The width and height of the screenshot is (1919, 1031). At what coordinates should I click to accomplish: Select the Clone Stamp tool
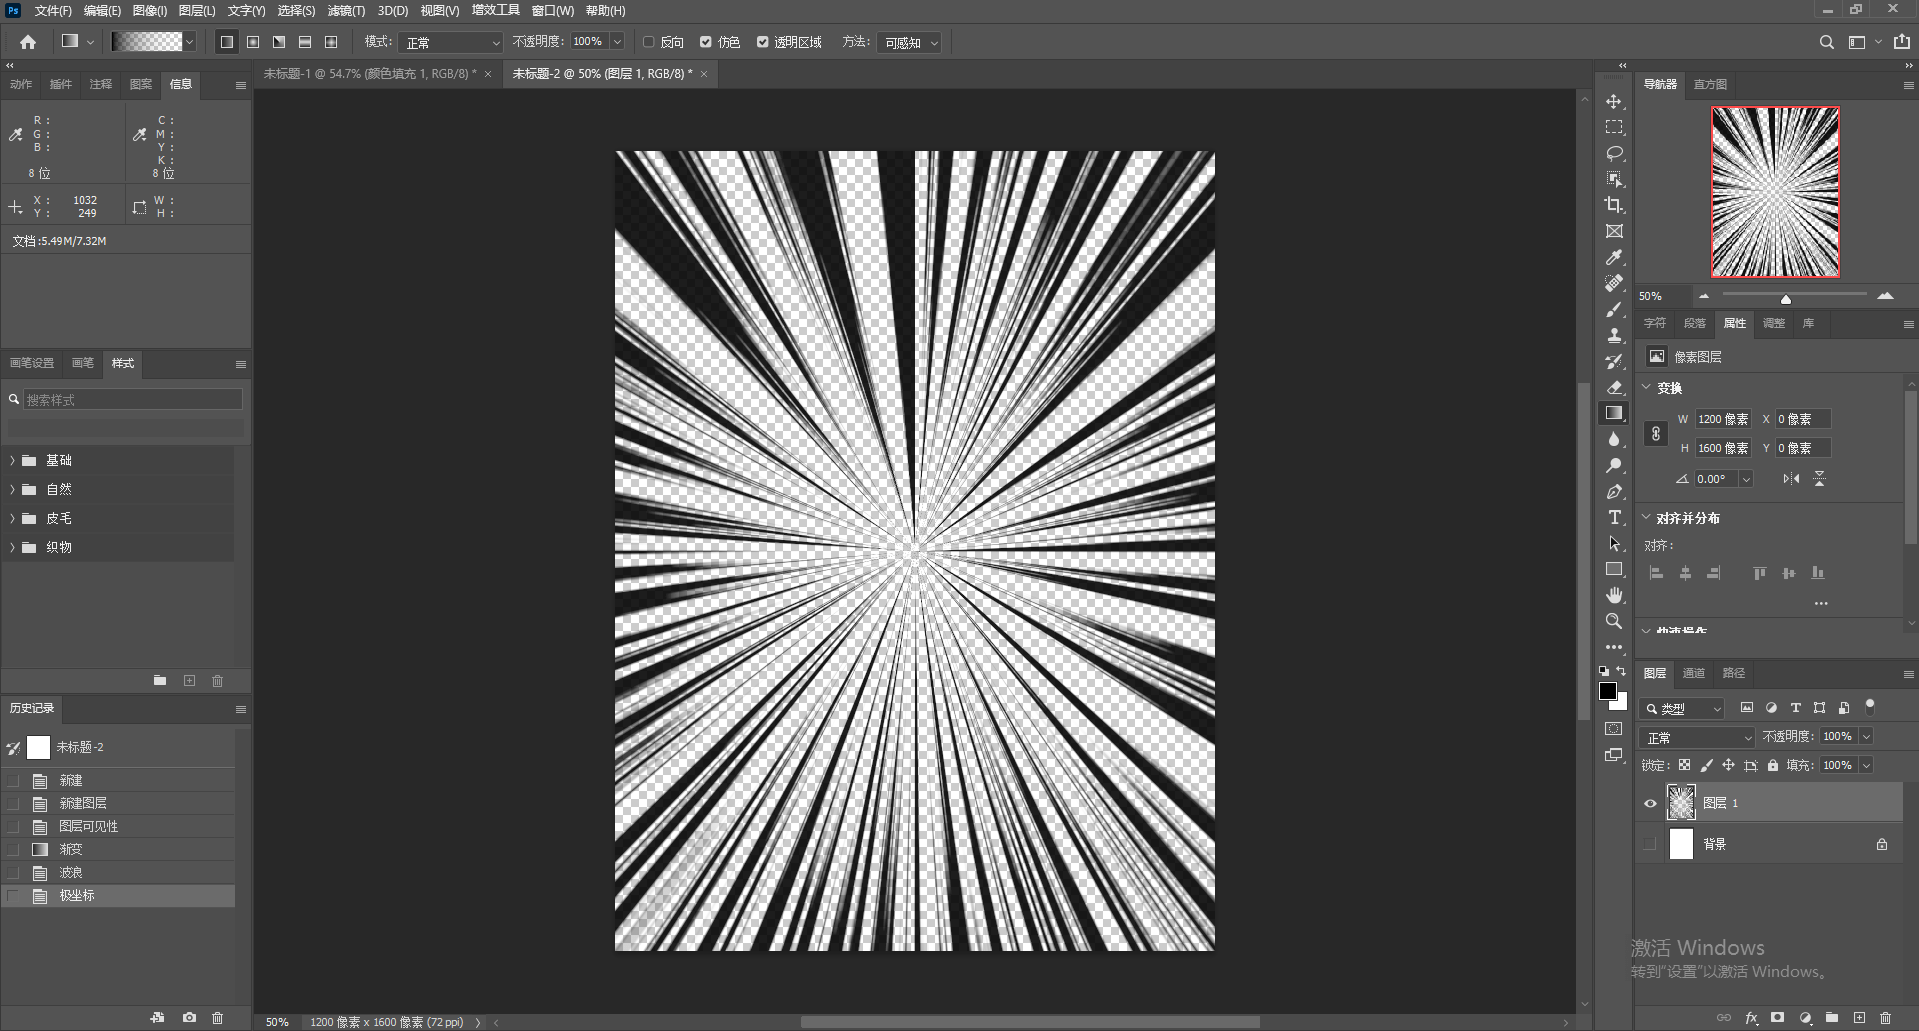(x=1614, y=335)
